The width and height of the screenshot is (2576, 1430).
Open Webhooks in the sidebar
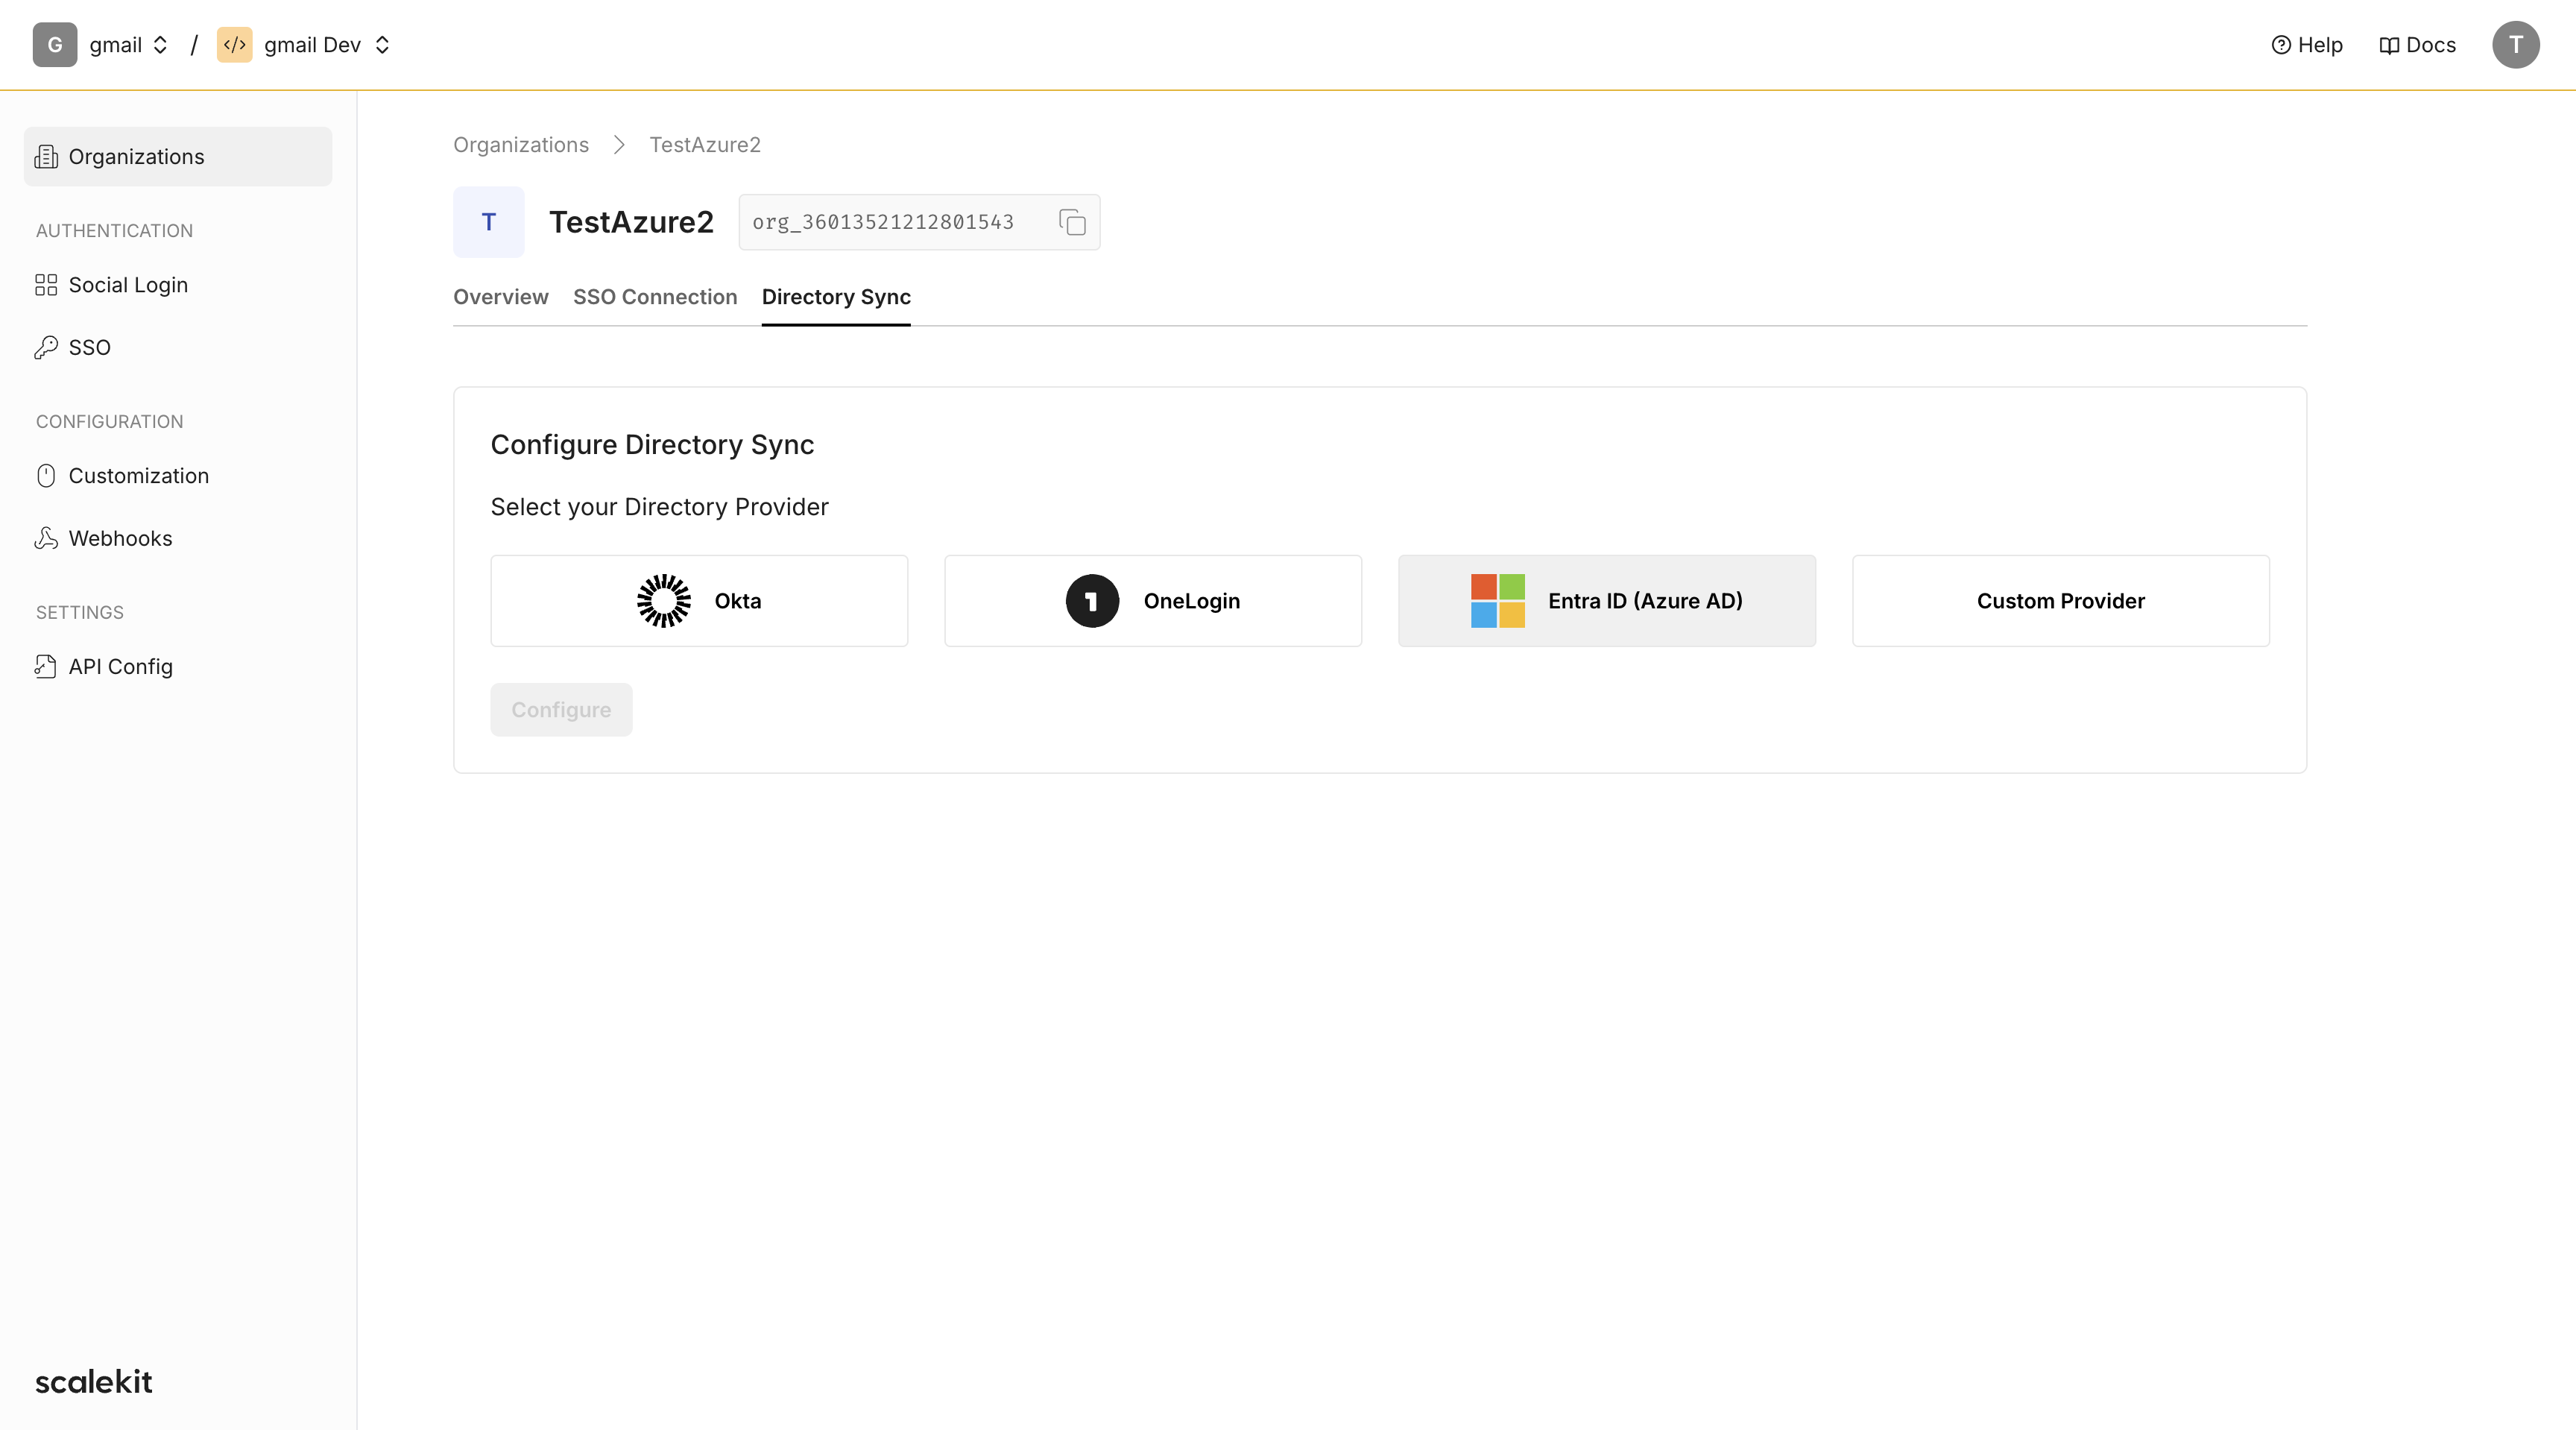178,539
